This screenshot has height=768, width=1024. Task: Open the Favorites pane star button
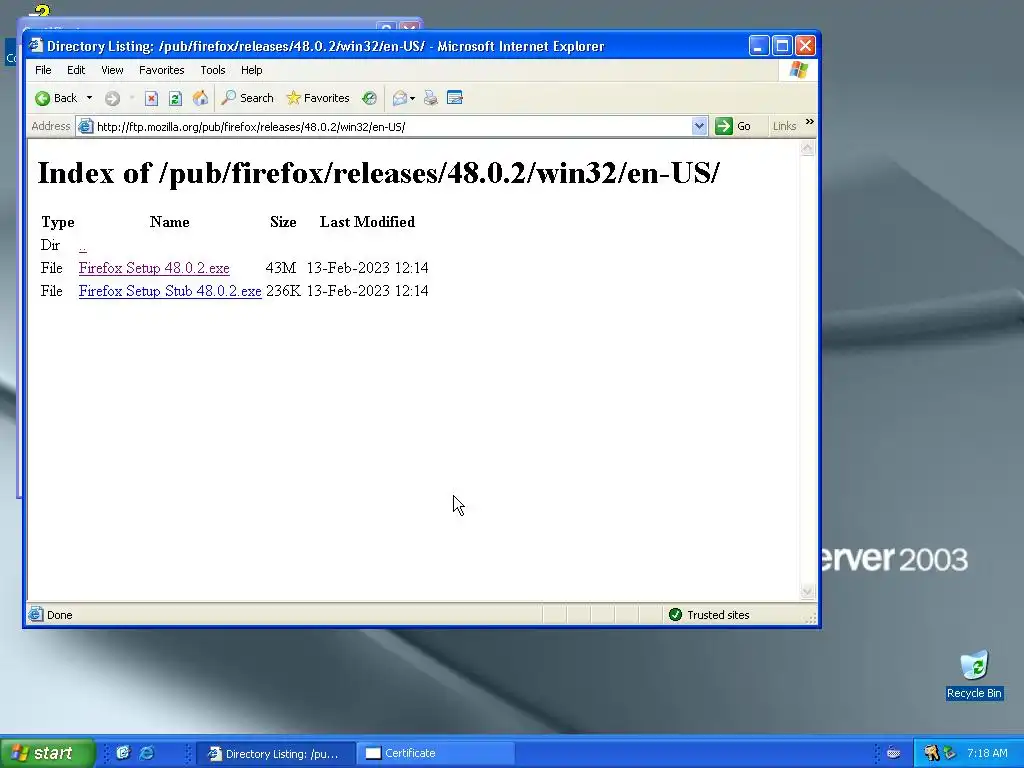(318, 98)
